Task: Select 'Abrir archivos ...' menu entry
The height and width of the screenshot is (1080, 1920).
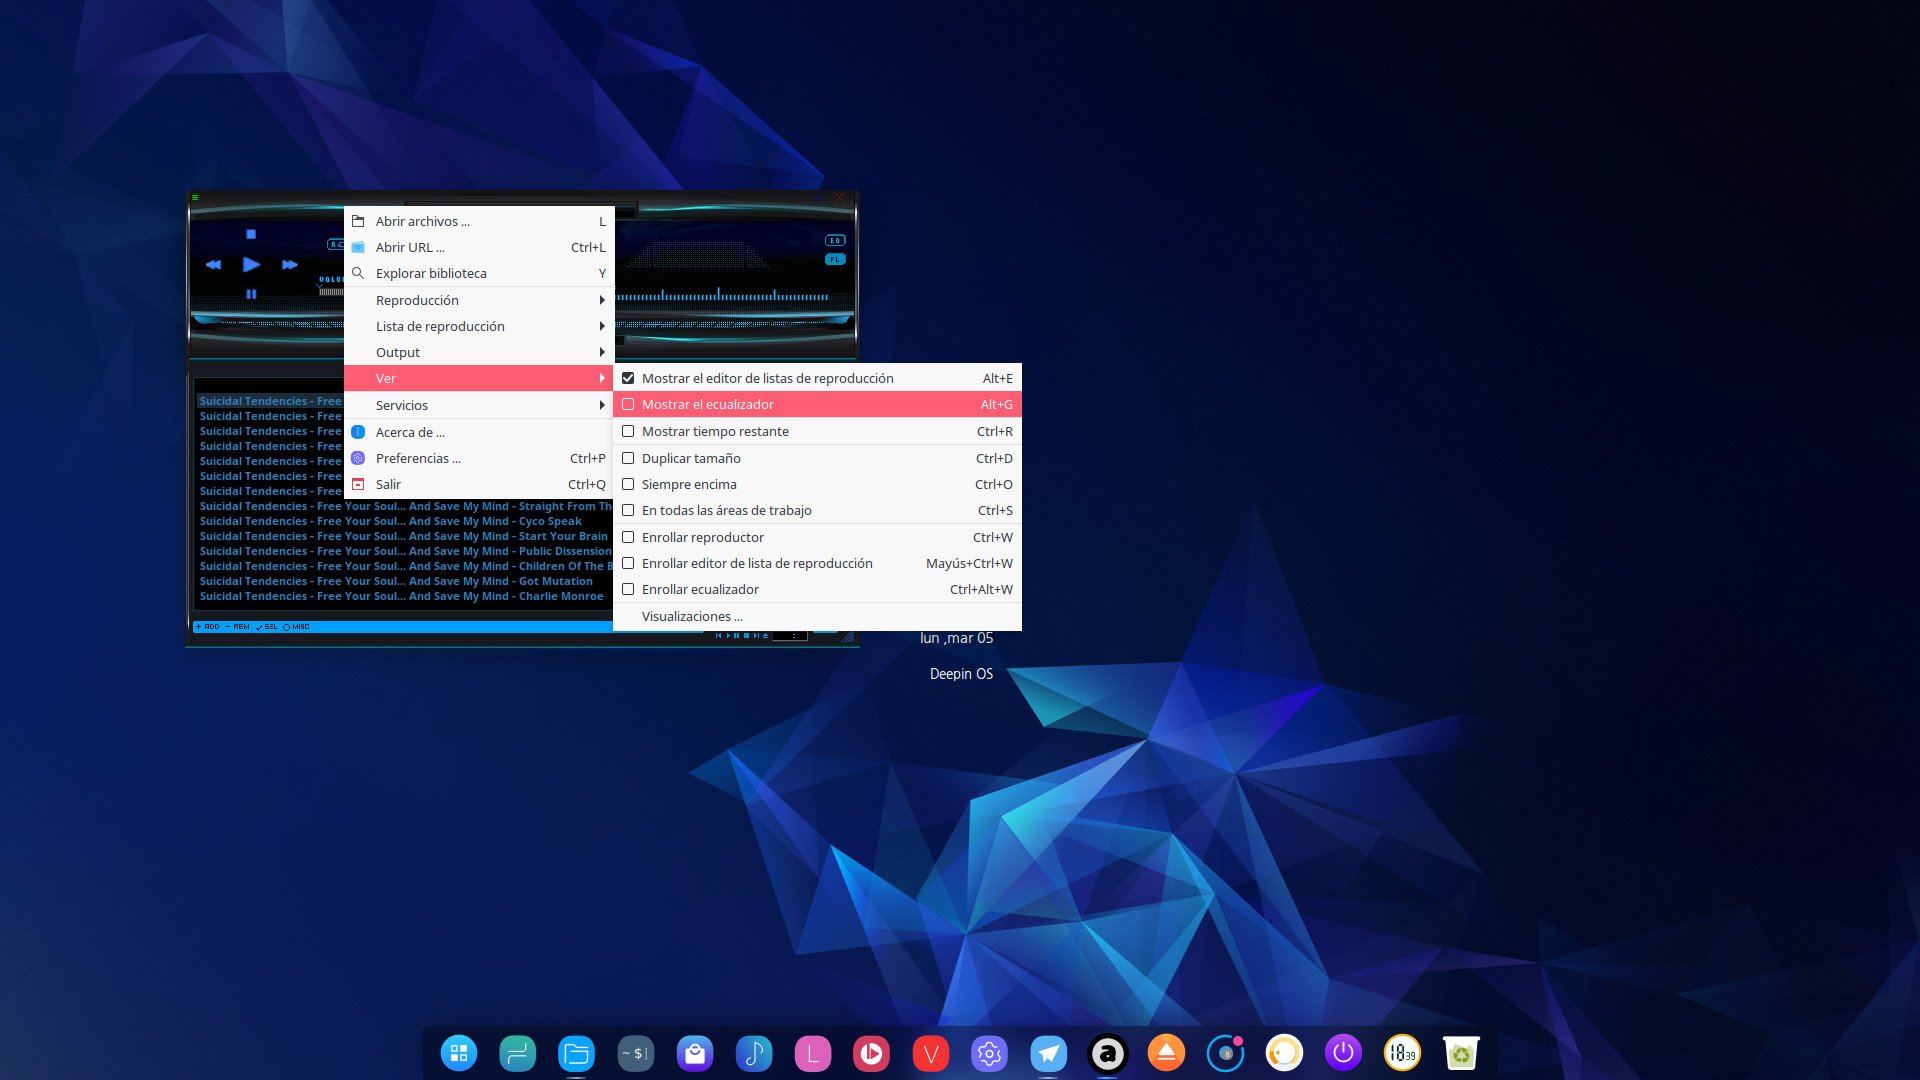Action: tap(479, 221)
